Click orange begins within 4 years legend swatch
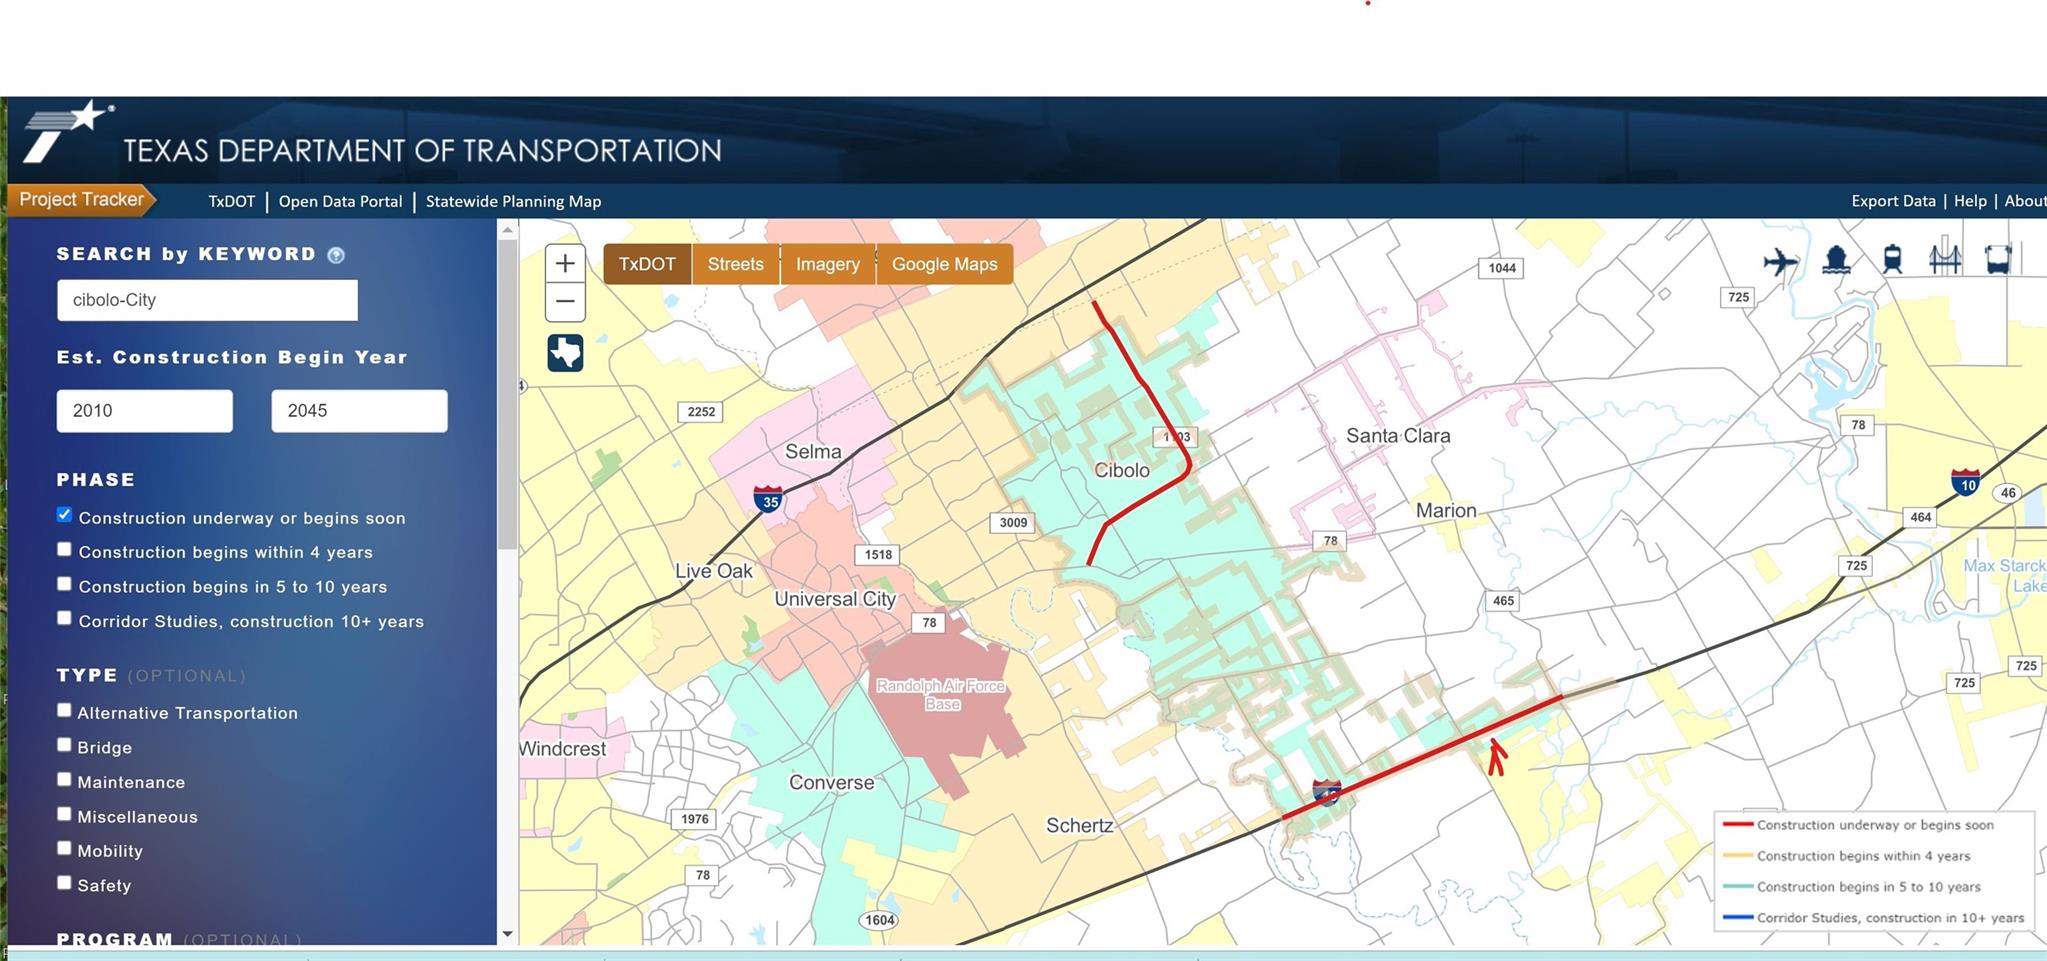Image resolution: width=2047 pixels, height=961 pixels. (1738, 856)
